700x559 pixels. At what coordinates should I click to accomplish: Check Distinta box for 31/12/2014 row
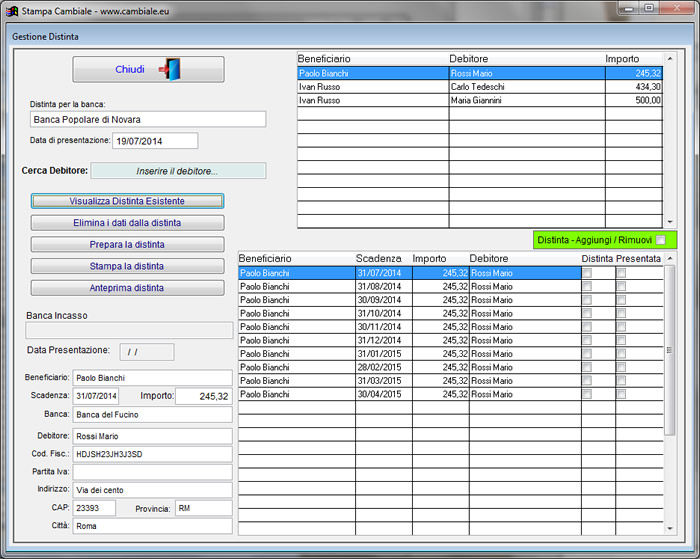[587, 340]
